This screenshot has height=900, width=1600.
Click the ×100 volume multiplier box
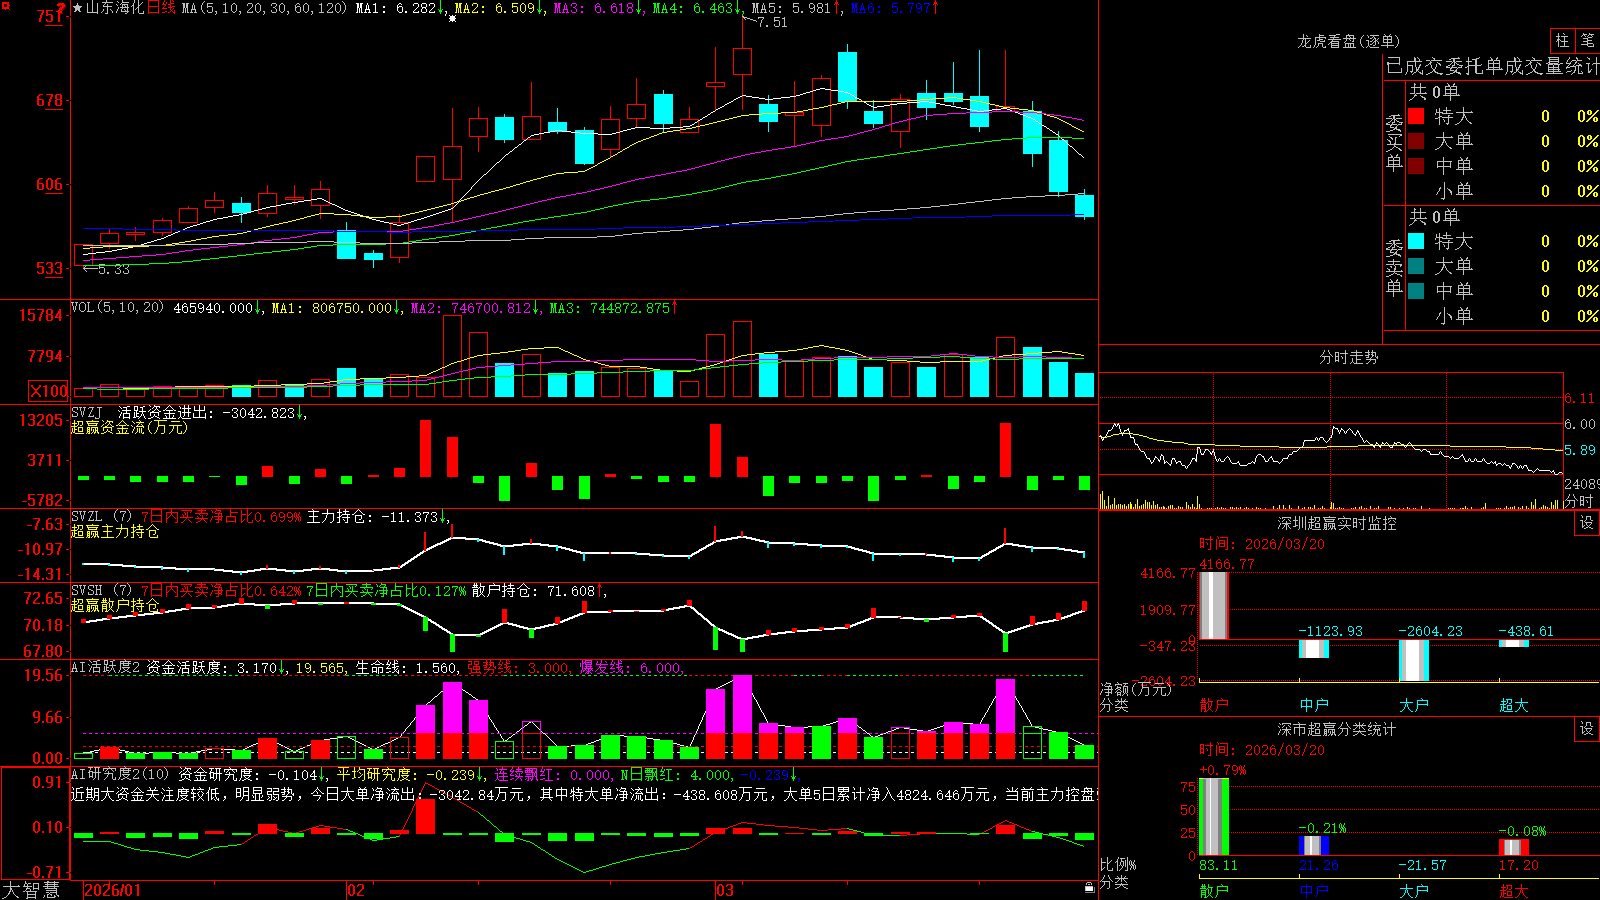click(x=49, y=391)
